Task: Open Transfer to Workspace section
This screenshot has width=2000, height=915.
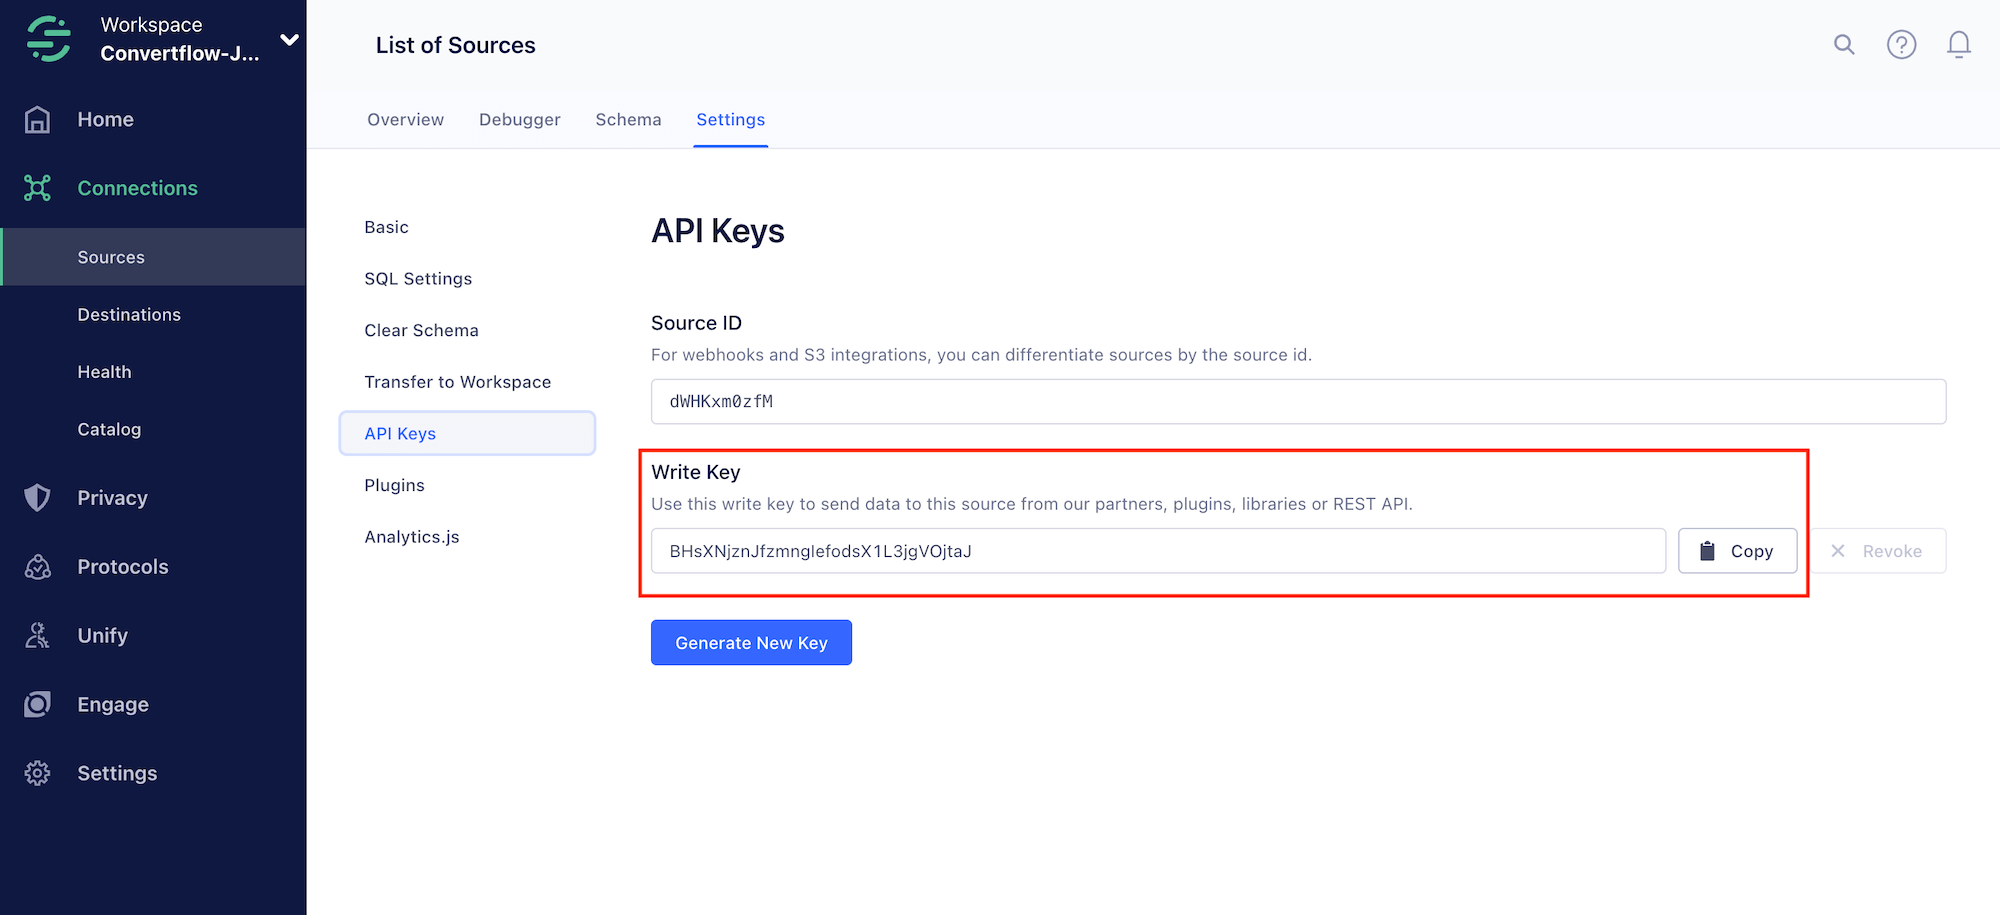Action: click(458, 382)
